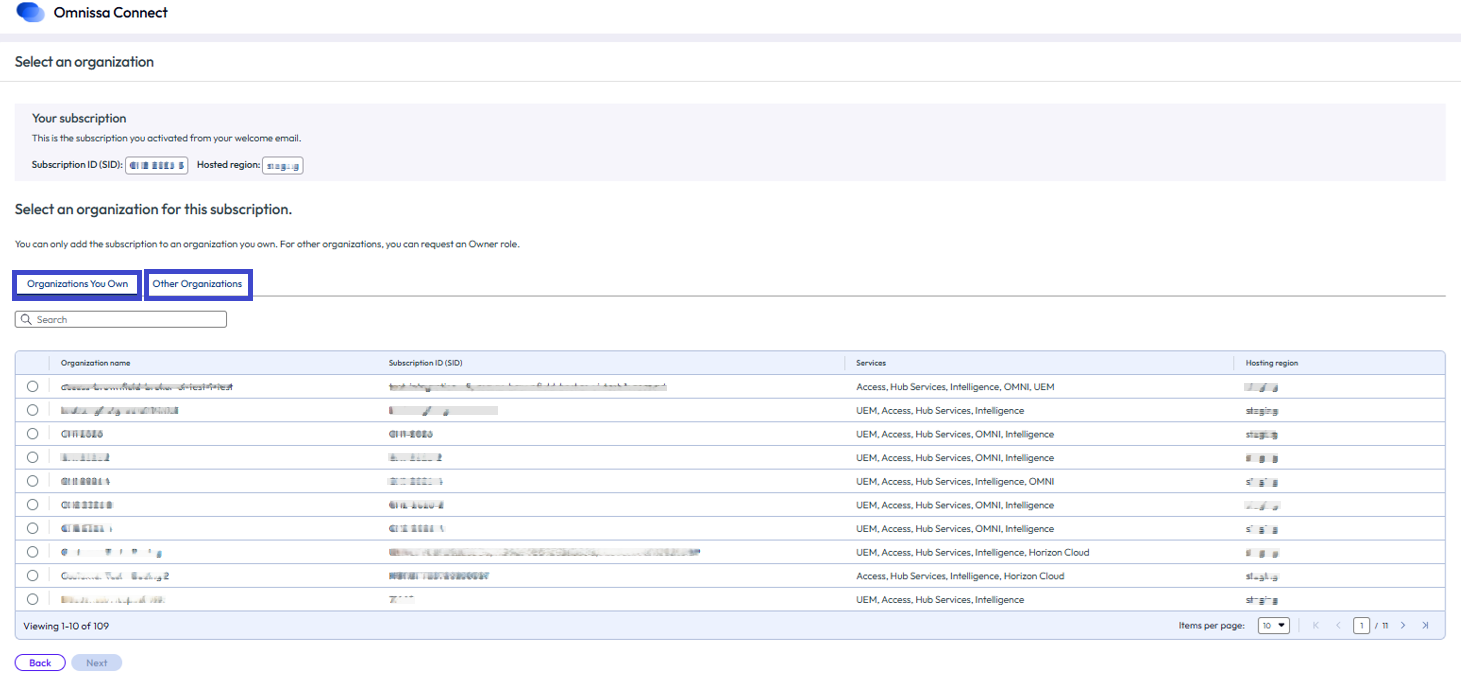Screen dimensions: 1461x683
Task: Select radio of row ending in 'Intelligence, OMNI'
Action: click(33, 481)
